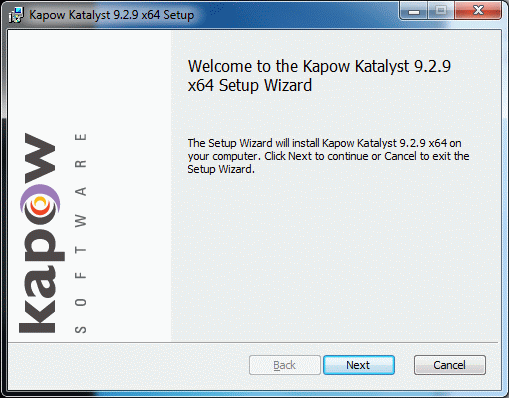Cancel the Kapow Katalyst setup
This screenshot has width=509, height=398.
click(x=450, y=365)
